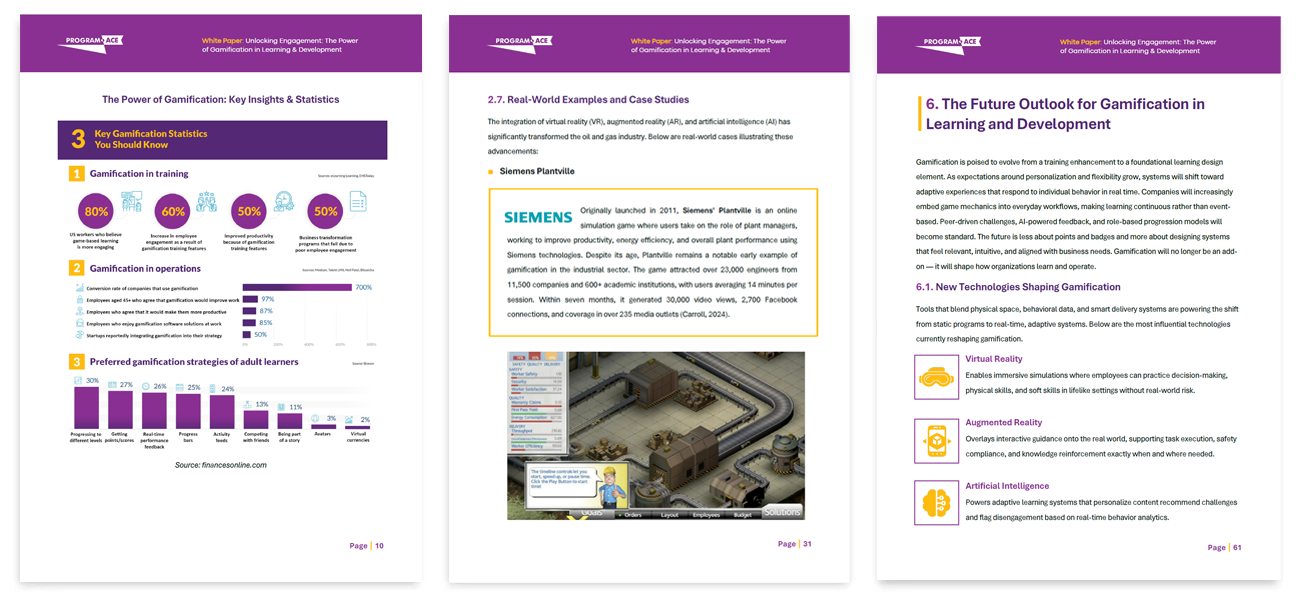The image size is (1296, 596).
Task: Click the 'Page | 10' footer
Action: click(x=366, y=546)
